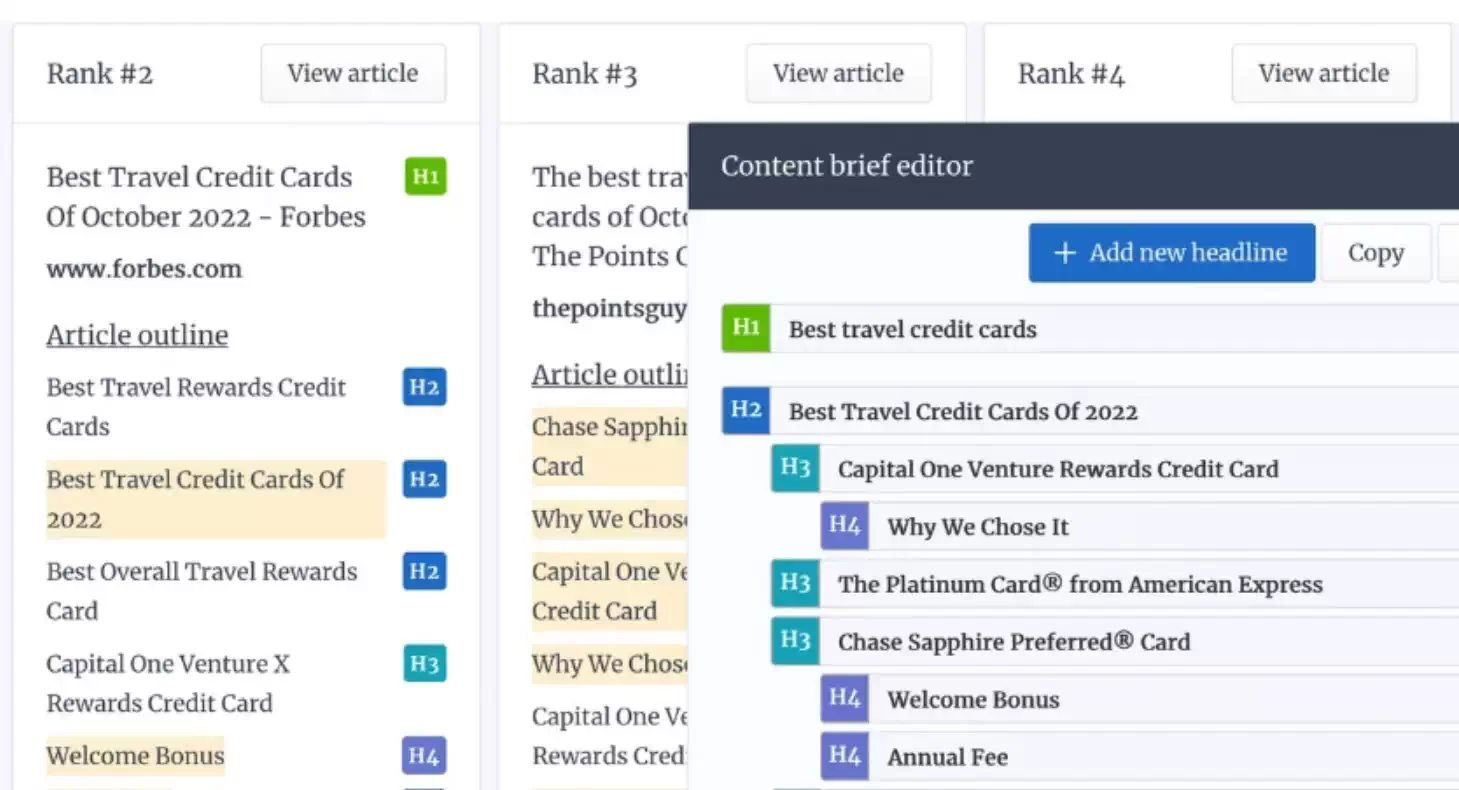Click Best Travel Credit Cards Of October 2022 Forbes title
1459x790 pixels.
point(206,197)
